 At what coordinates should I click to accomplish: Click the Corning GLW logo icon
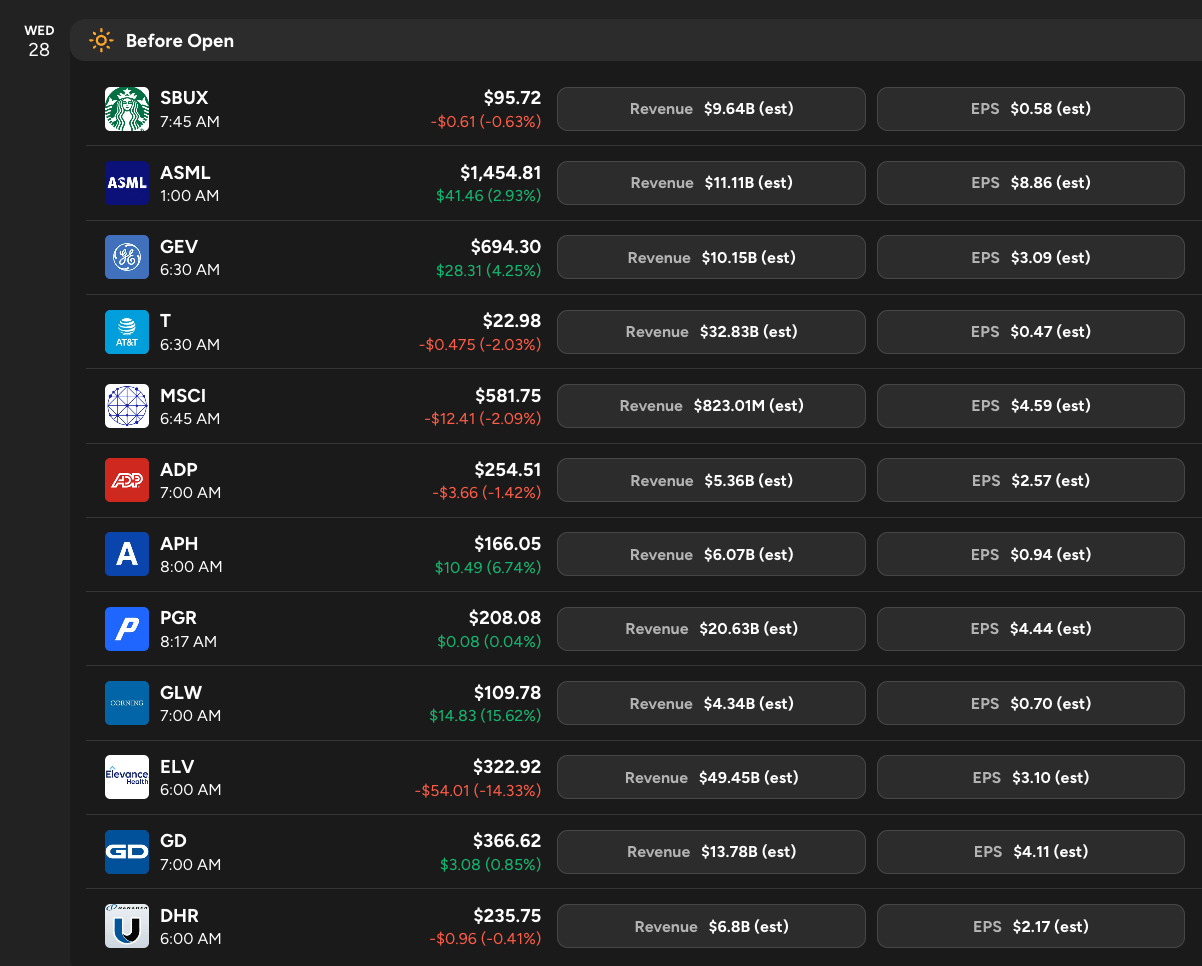coord(127,703)
